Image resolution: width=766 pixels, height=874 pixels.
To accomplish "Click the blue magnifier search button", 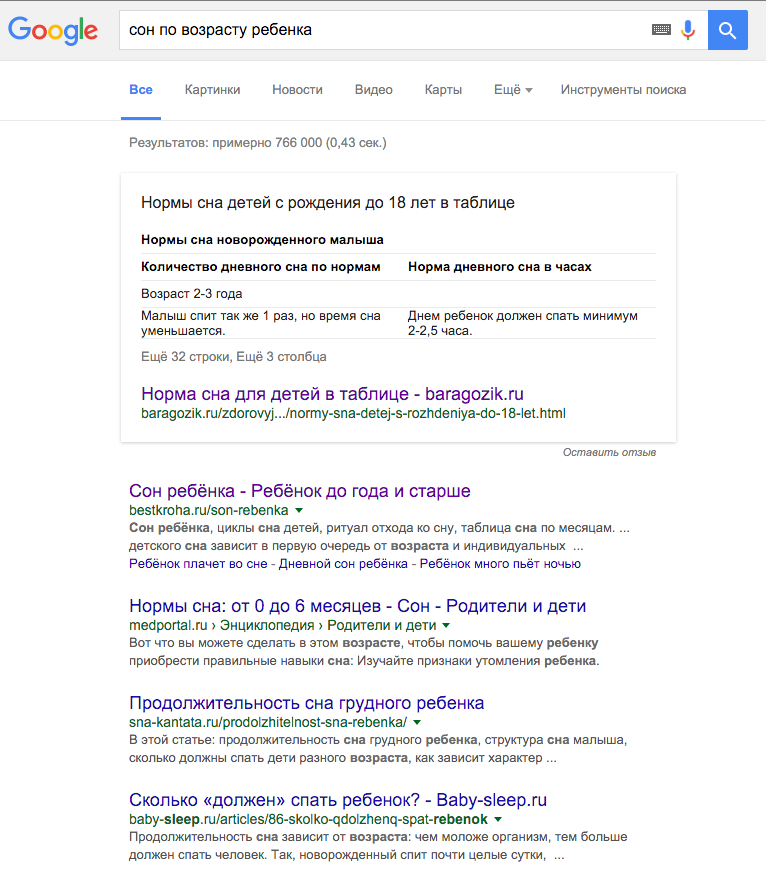I will (x=728, y=30).
